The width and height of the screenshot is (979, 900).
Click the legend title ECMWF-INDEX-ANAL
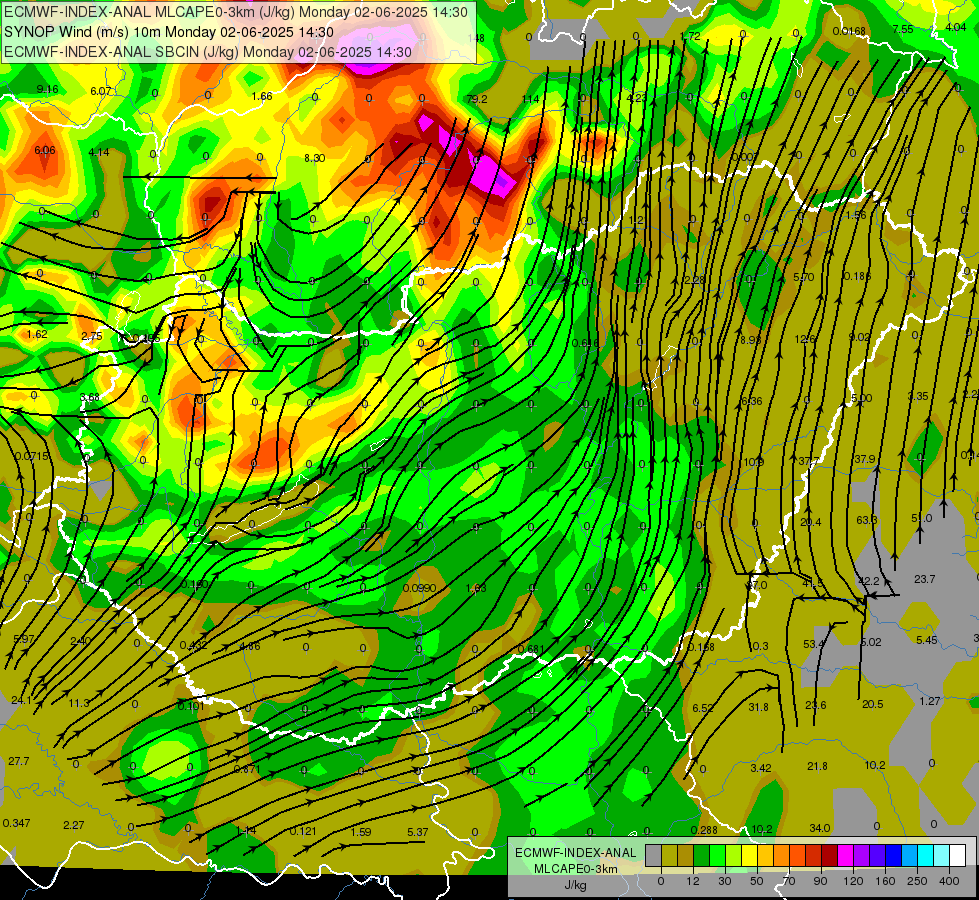coord(576,853)
